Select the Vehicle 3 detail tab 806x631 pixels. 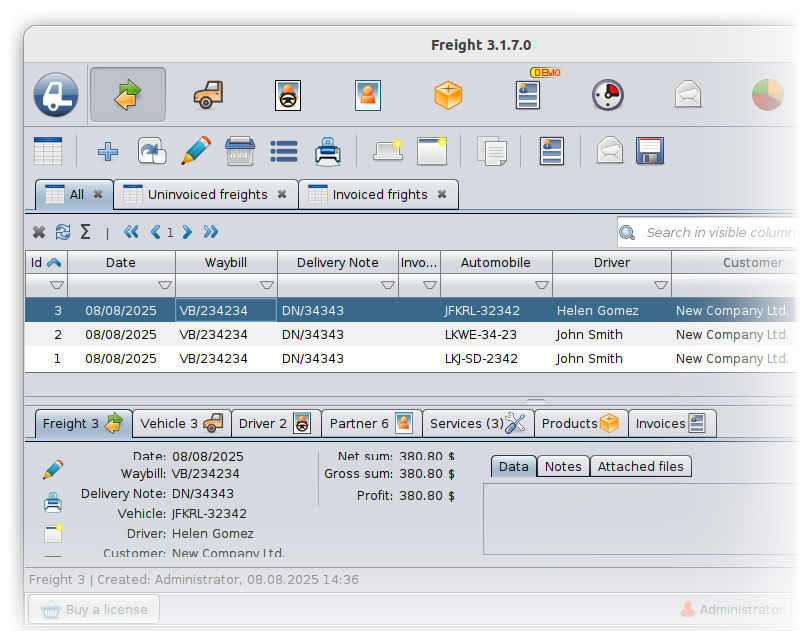pyautogui.click(x=182, y=423)
